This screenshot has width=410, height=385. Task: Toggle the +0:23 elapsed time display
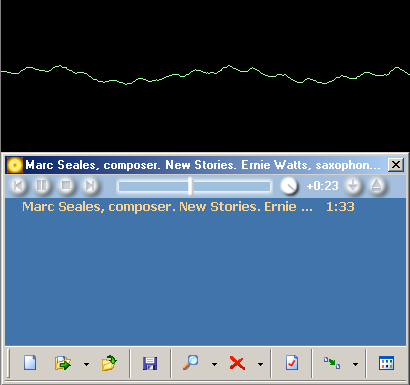[x=322, y=186]
